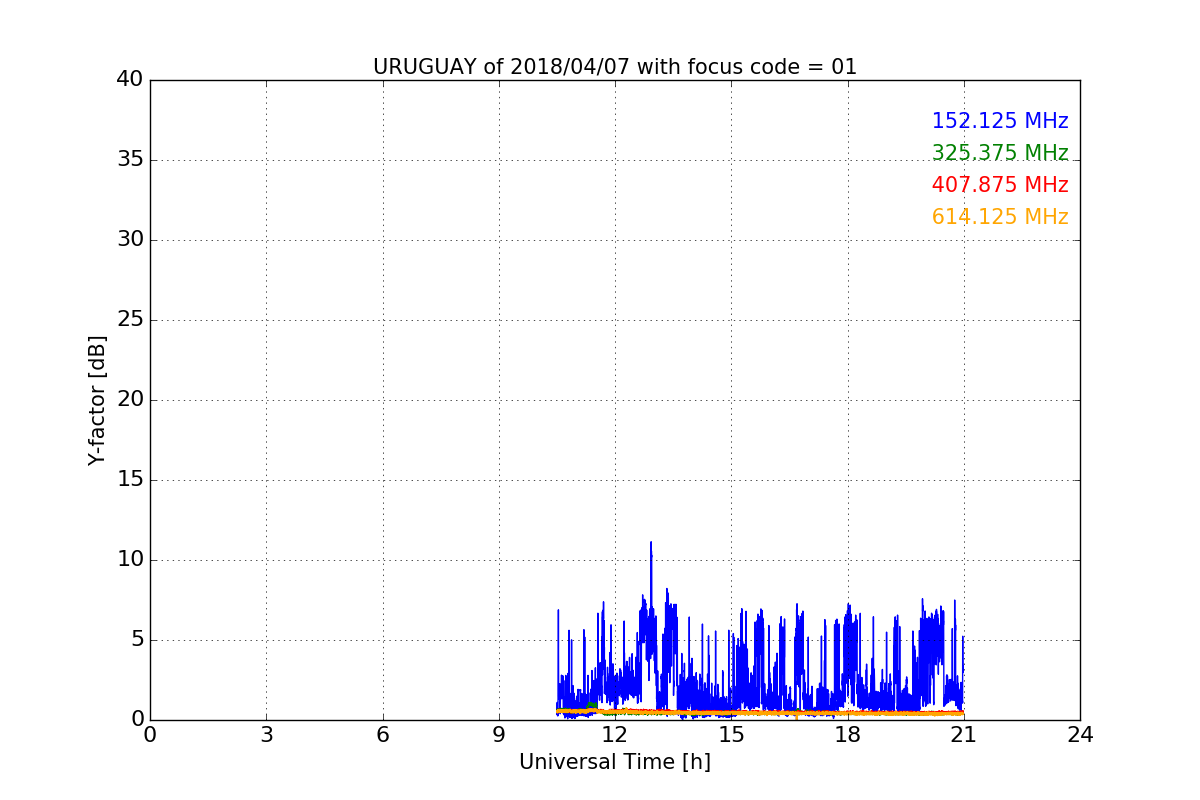
Task: Select the 614.125 MHz legend label
Action: (x=1000, y=217)
